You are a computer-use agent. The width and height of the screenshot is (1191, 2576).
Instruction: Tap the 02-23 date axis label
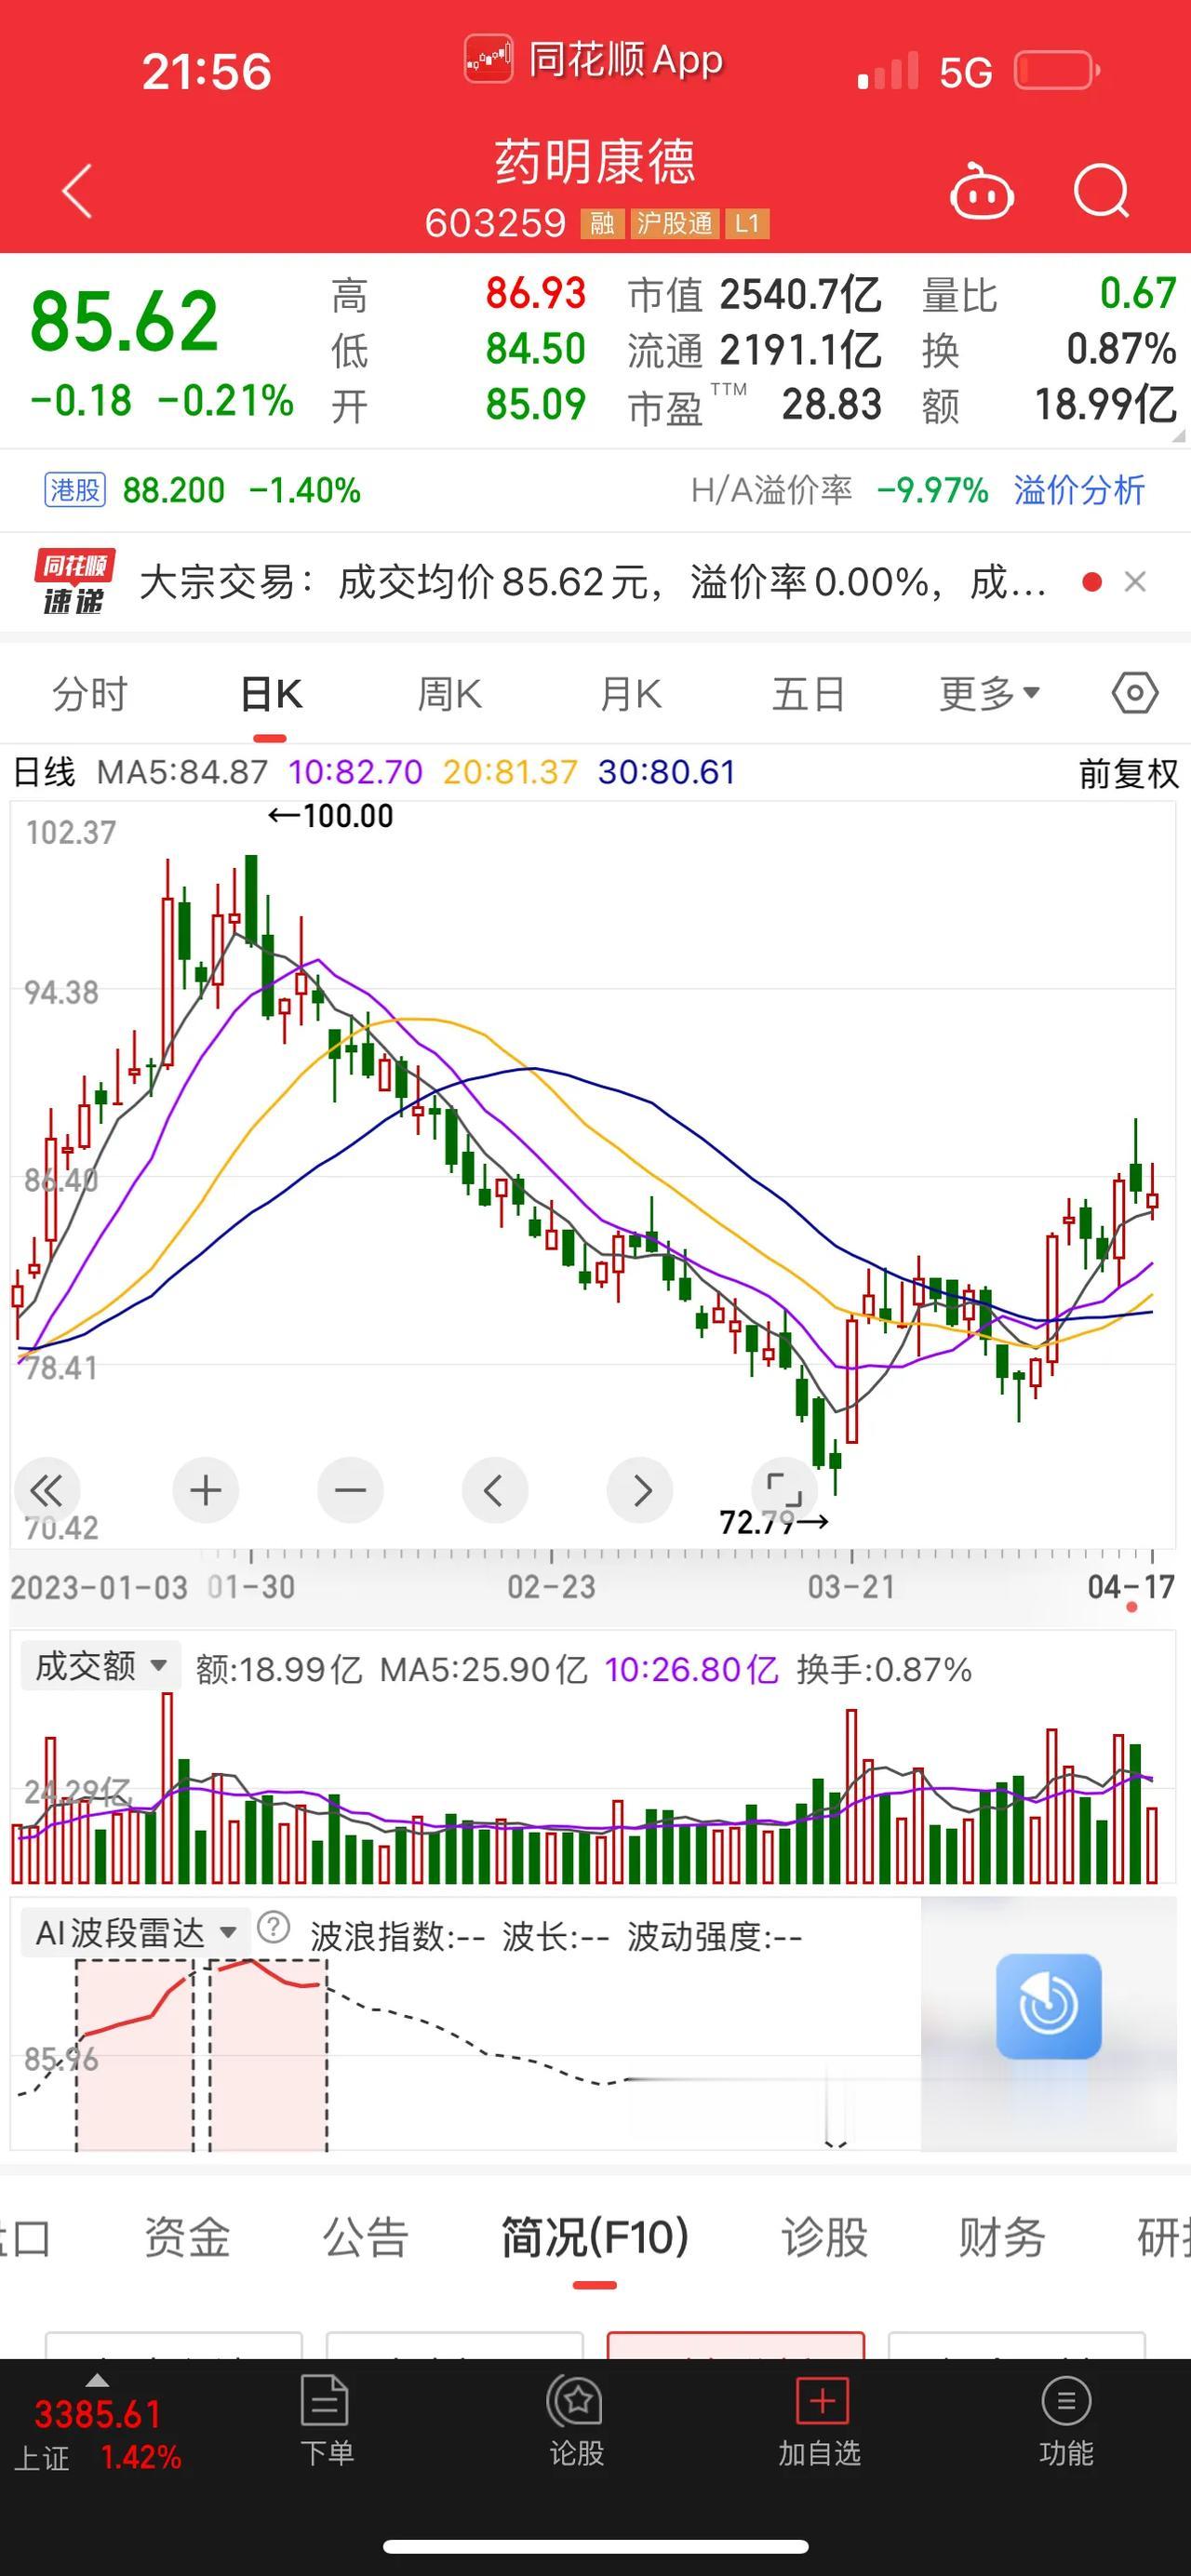551,1586
